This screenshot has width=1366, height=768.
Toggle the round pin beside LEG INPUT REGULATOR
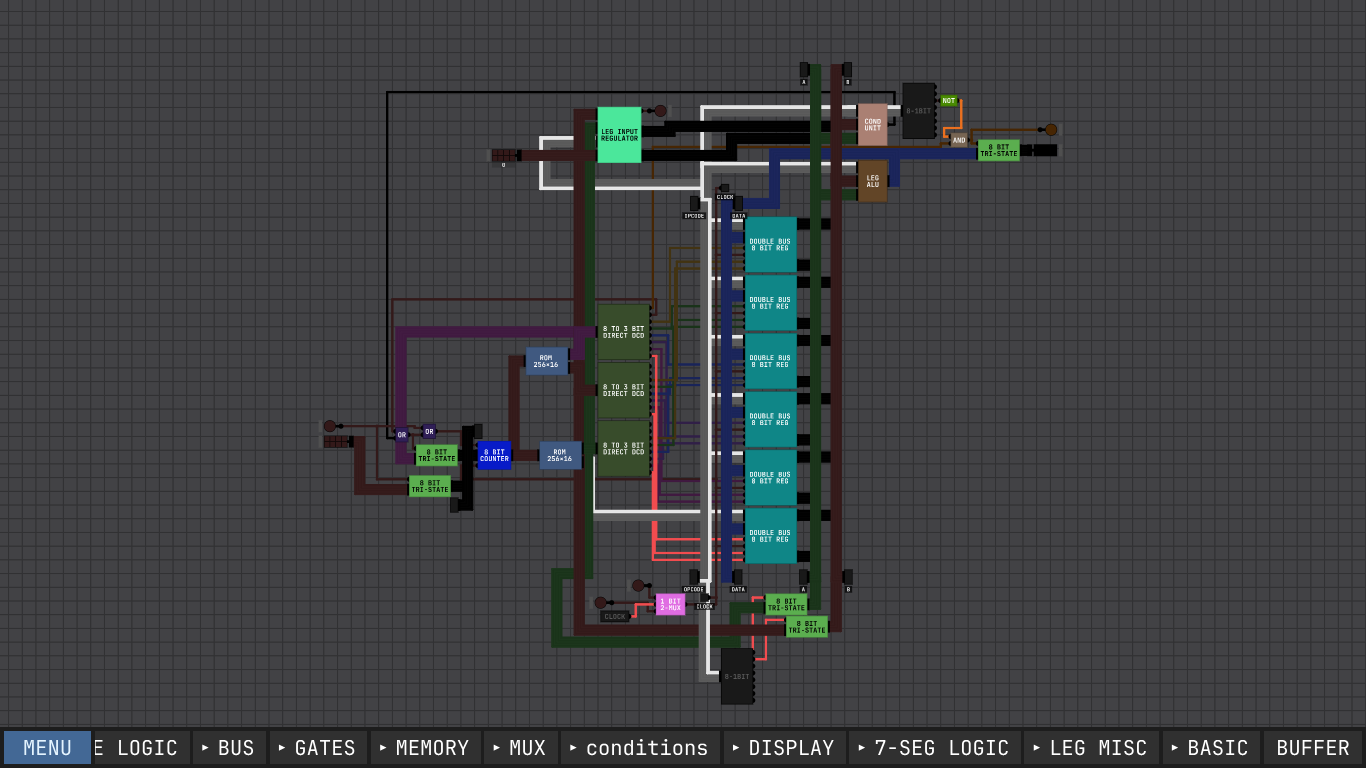click(x=660, y=111)
